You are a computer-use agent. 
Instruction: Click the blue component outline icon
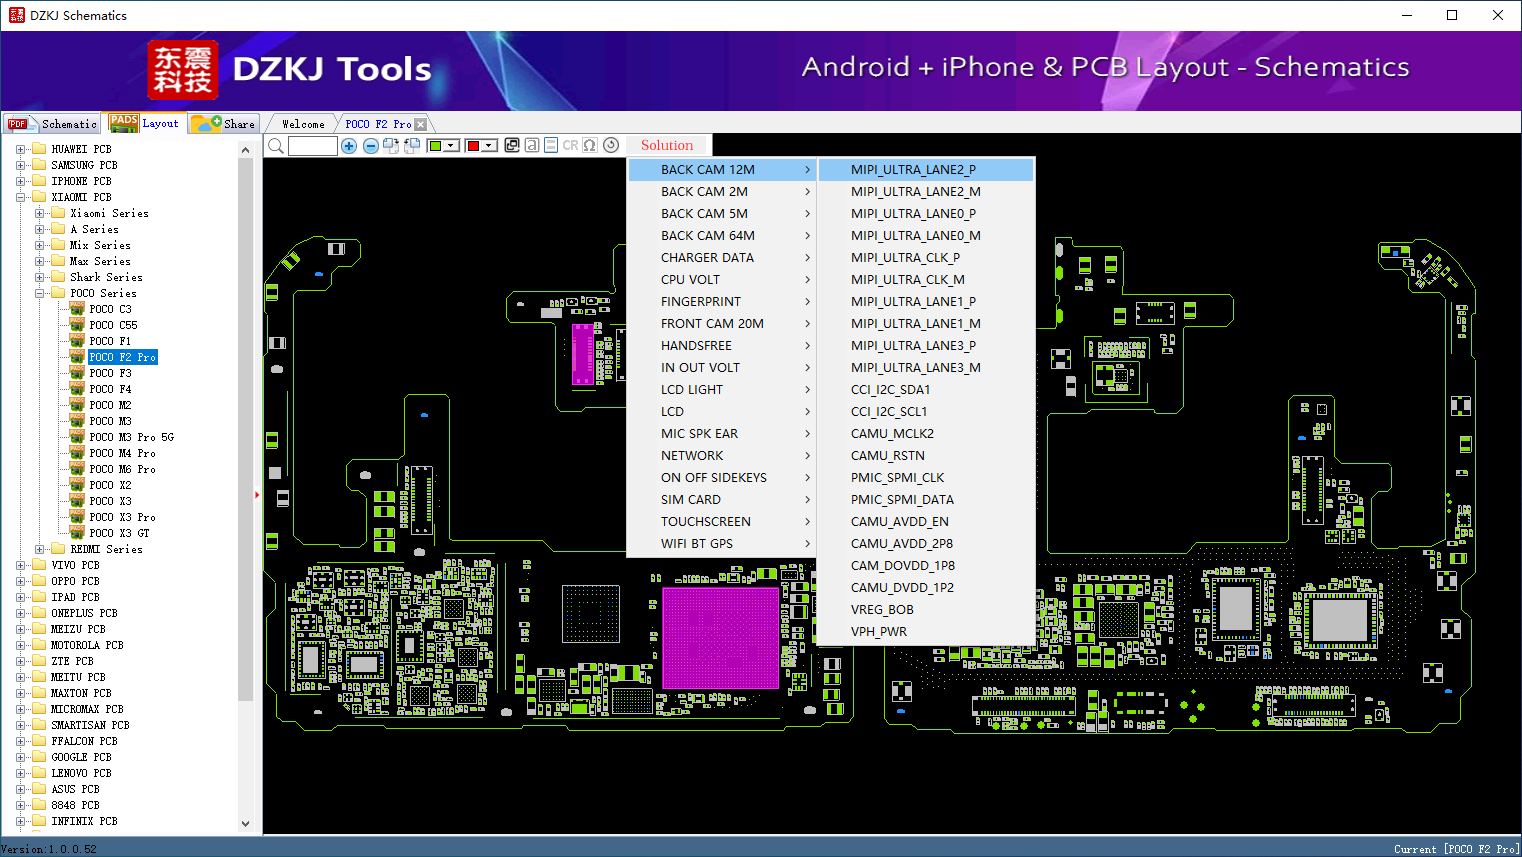(551, 145)
